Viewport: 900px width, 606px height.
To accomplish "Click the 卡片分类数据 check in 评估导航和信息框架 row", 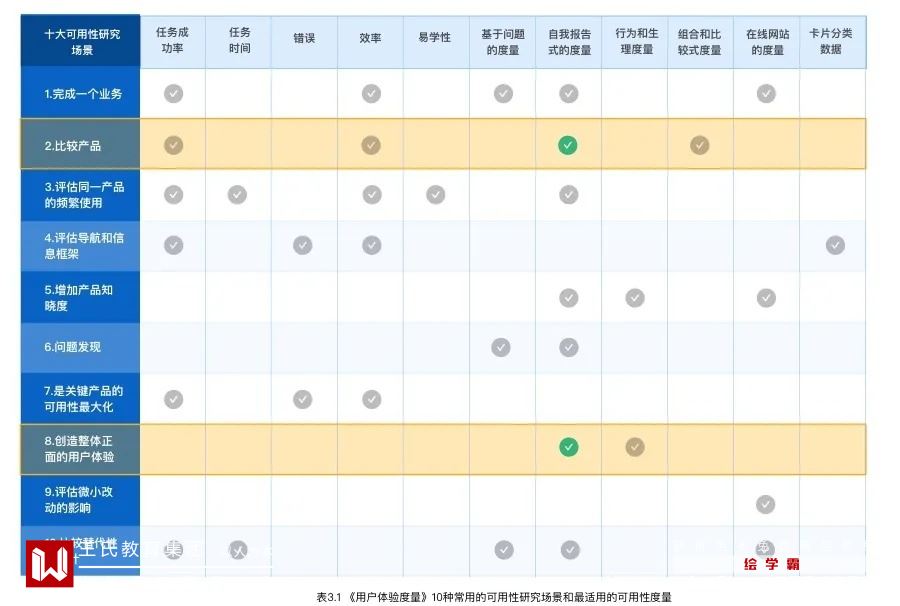I will pos(835,245).
